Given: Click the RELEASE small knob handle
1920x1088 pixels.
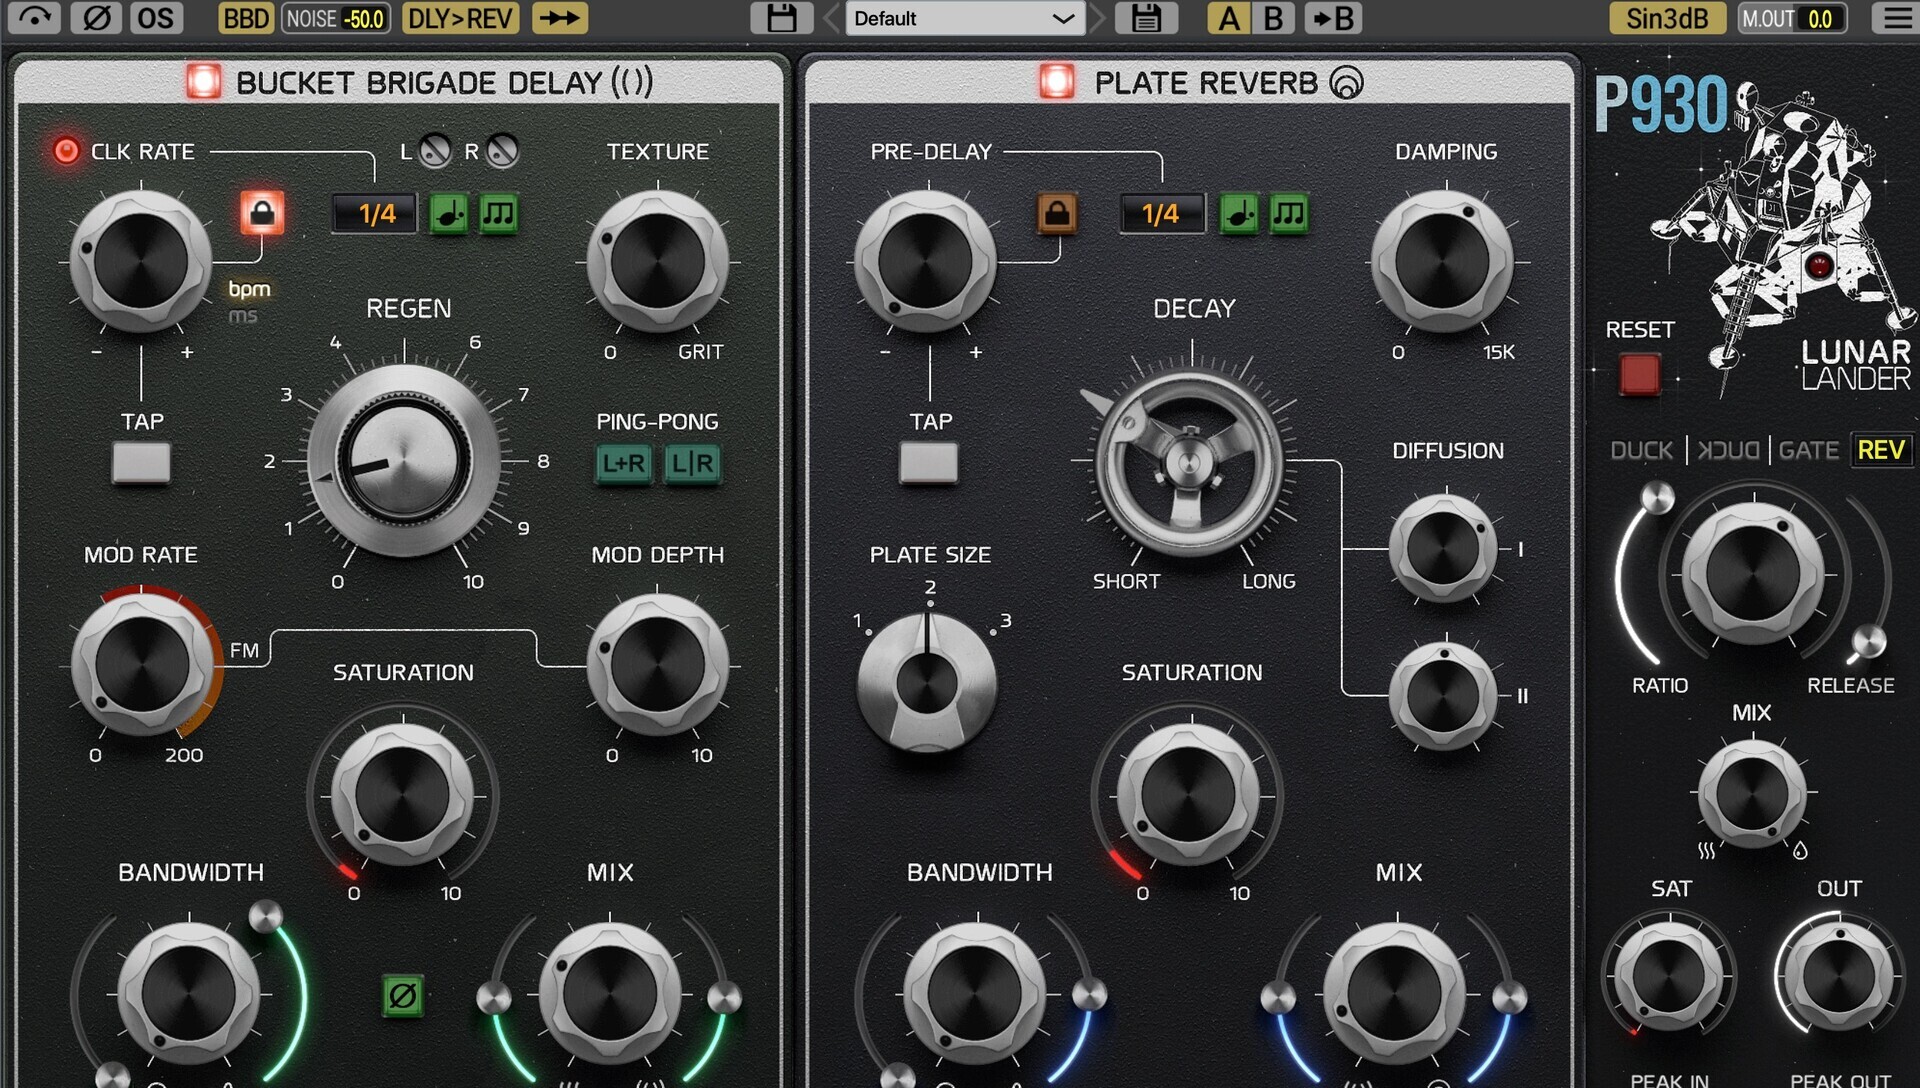Looking at the screenshot, I should pos(1868,642).
